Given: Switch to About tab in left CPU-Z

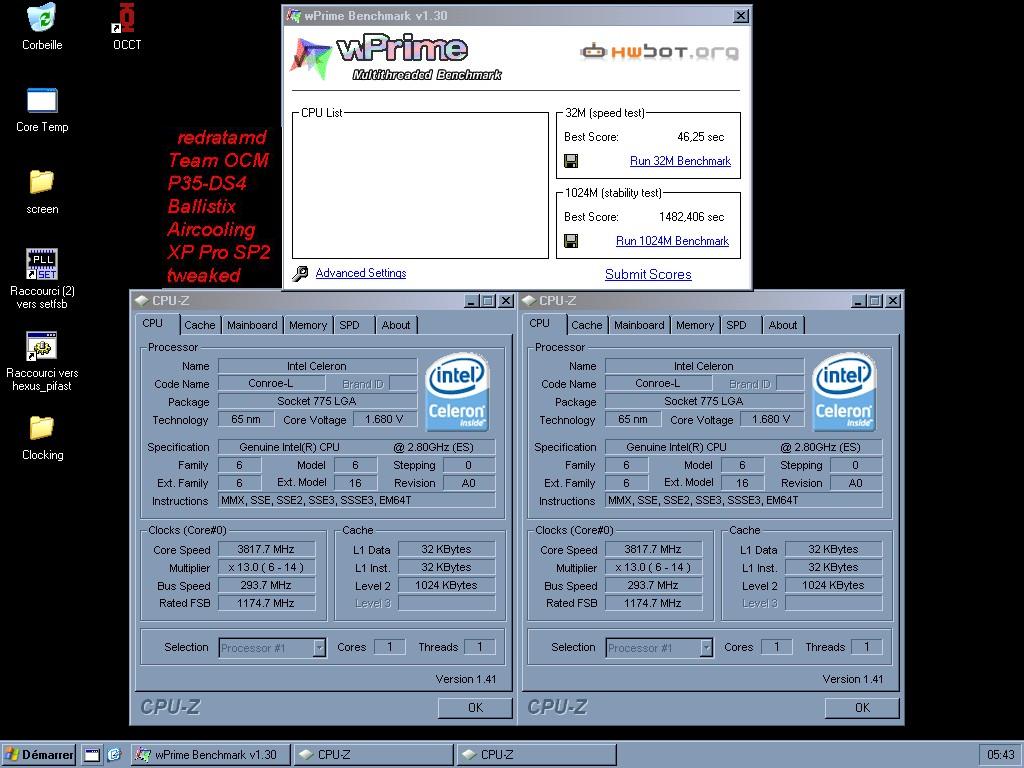Looking at the screenshot, I should click(396, 325).
